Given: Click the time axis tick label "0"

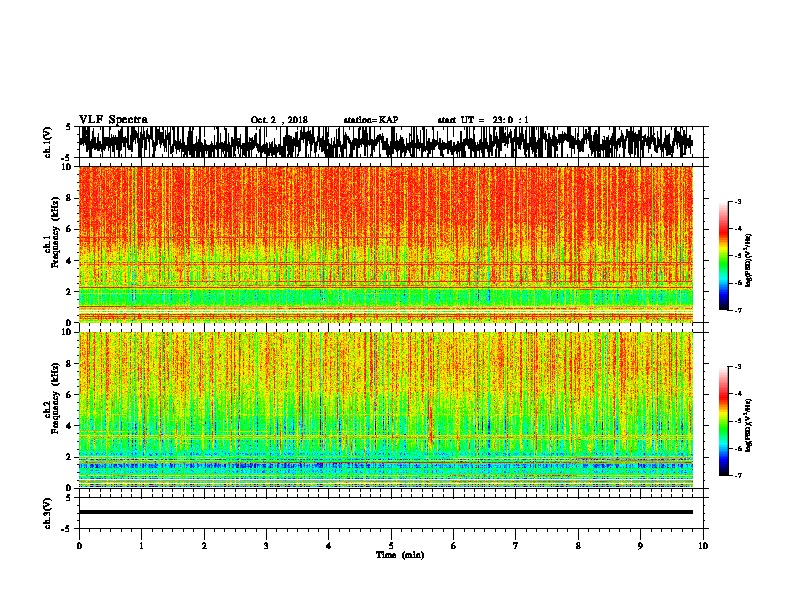Looking at the screenshot, I should 79,546.
